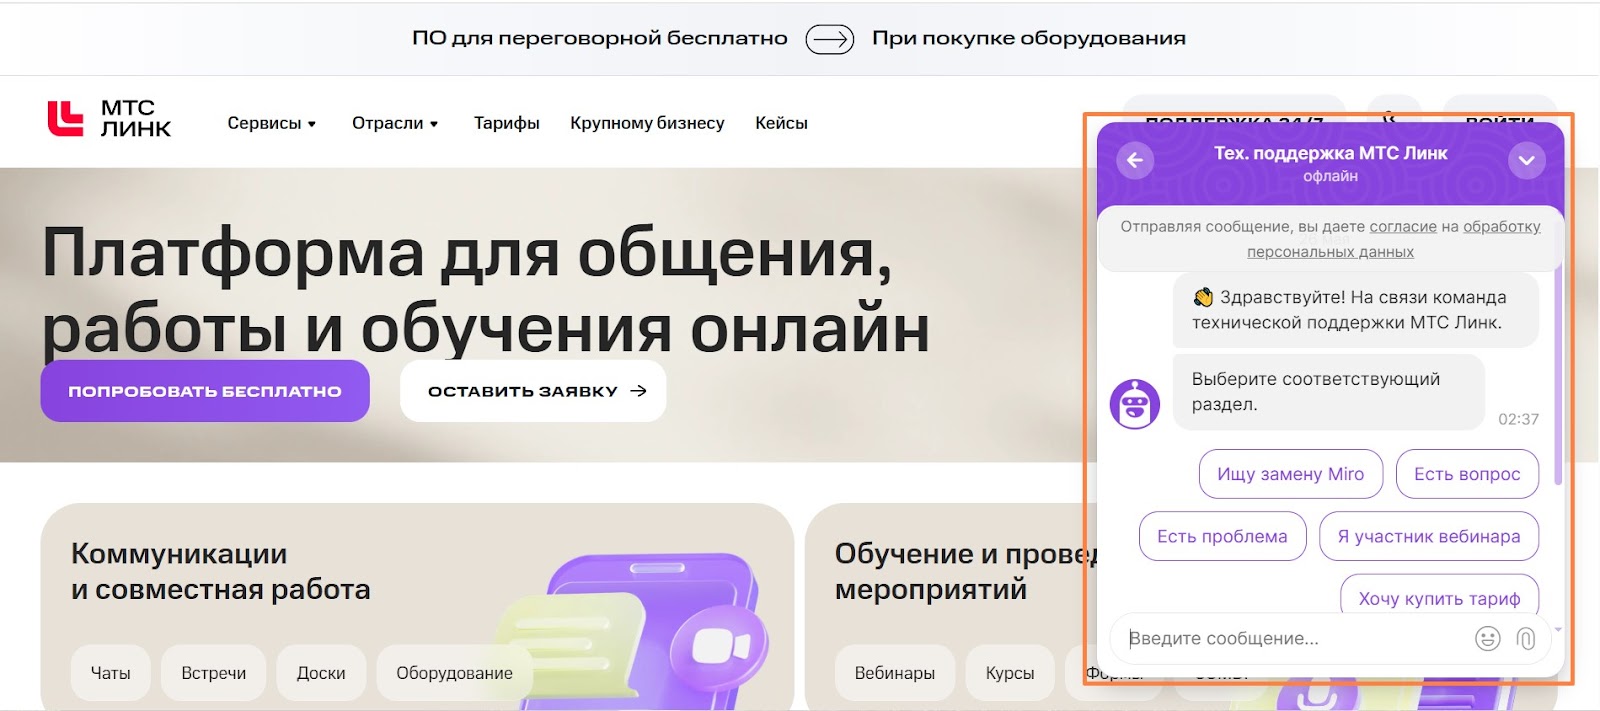The height and width of the screenshot is (711, 1600).
Task: Collapse the support chat with the chevron
Action: 1526,160
